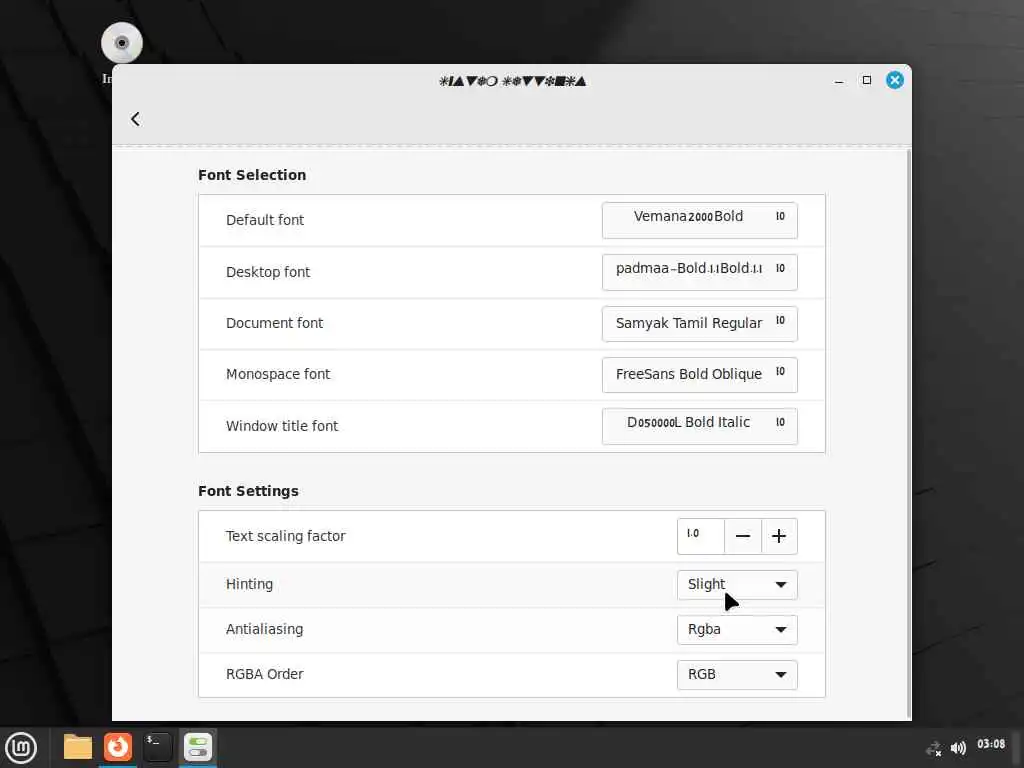Open the Antialiasing dropdown set to Rgba
The height and width of the screenshot is (768, 1024).
[x=737, y=630]
